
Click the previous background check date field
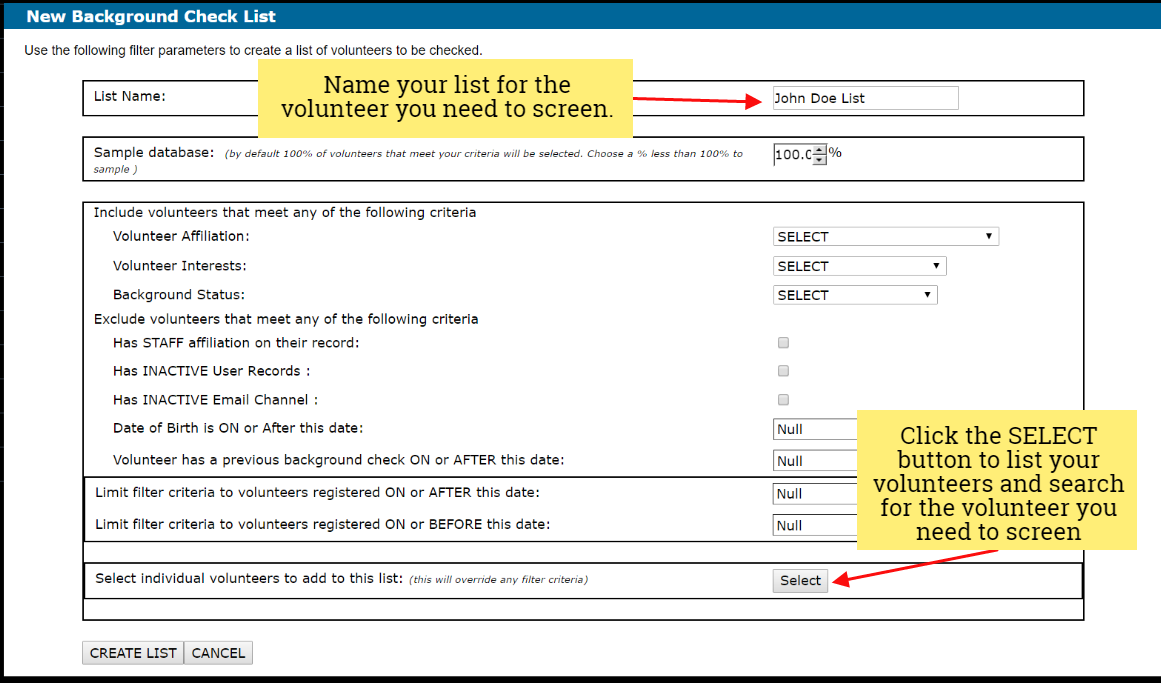tap(815, 461)
